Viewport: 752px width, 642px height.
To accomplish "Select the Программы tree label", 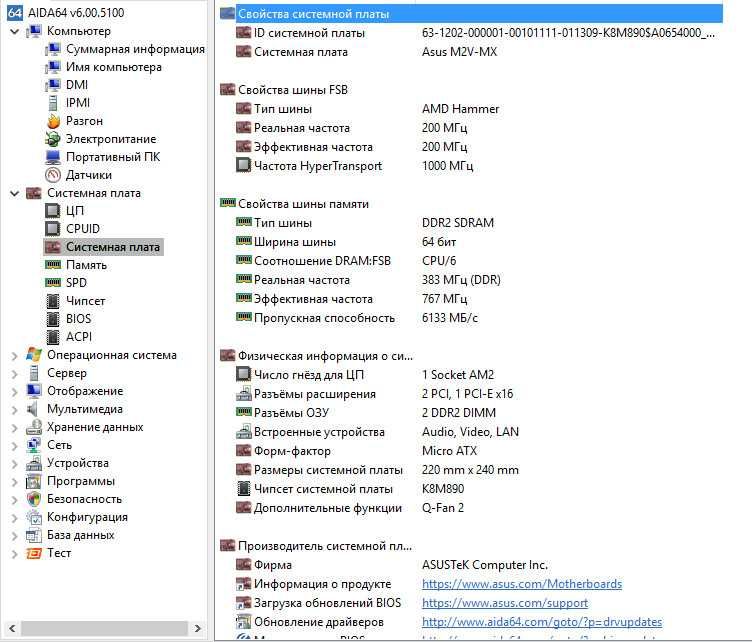I will pyautogui.click(x=81, y=481).
